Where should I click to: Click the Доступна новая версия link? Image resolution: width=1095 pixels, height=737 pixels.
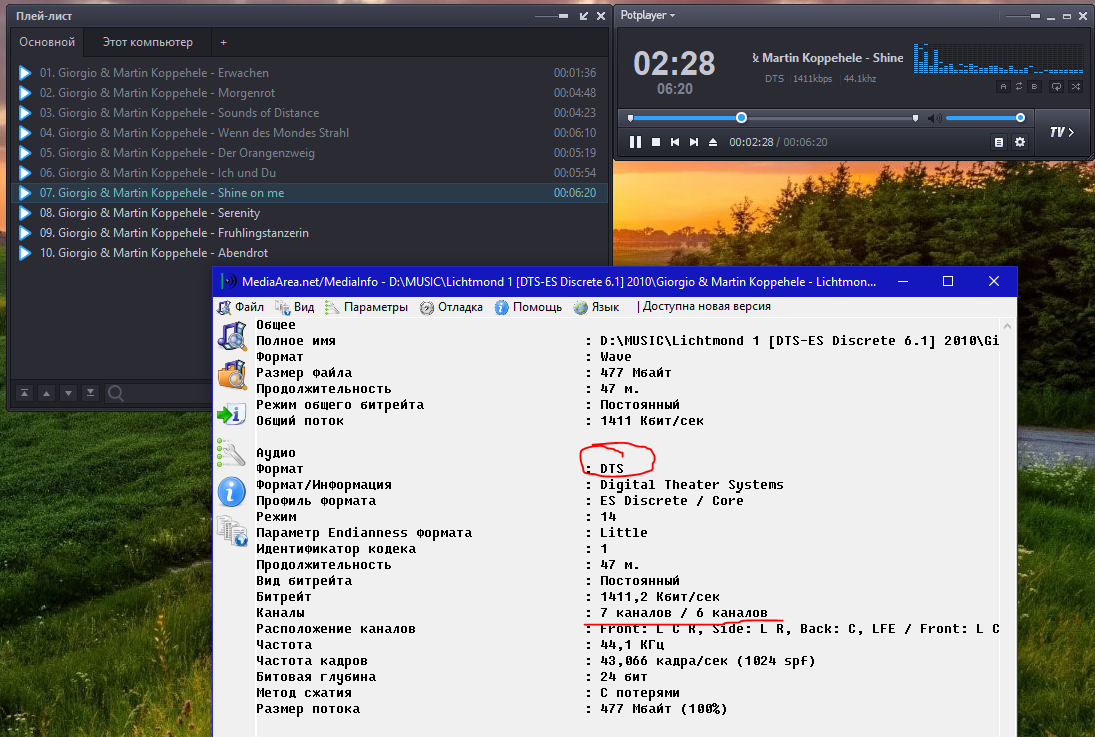pos(706,306)
